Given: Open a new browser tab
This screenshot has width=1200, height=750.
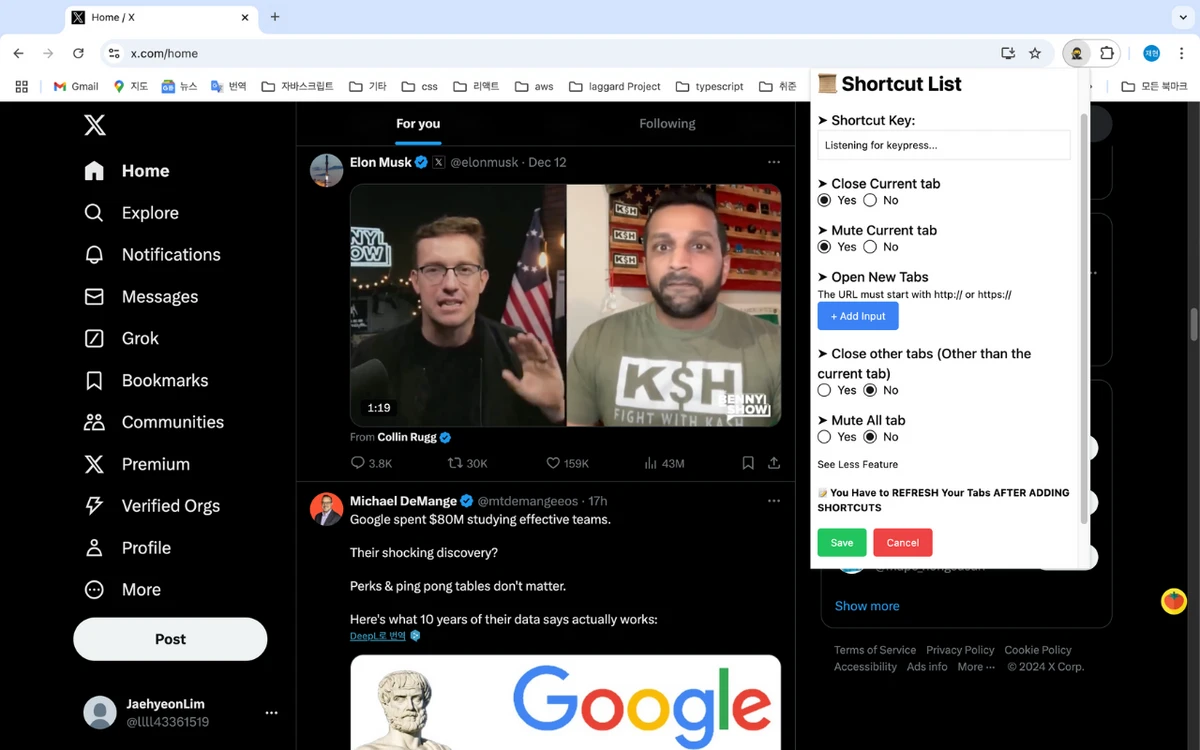Looking at the screenshot, I should 275,17.
